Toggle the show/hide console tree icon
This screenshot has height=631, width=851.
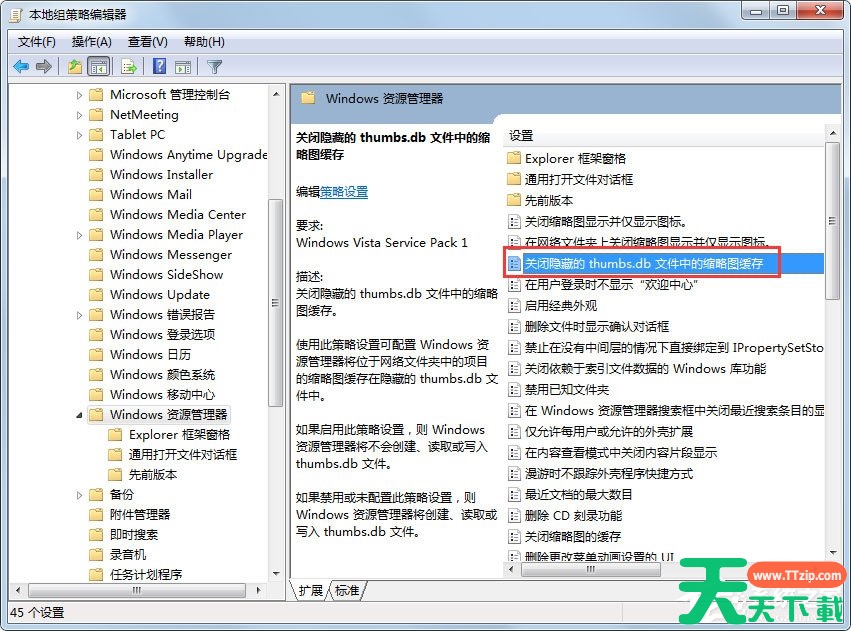point(98,67)
